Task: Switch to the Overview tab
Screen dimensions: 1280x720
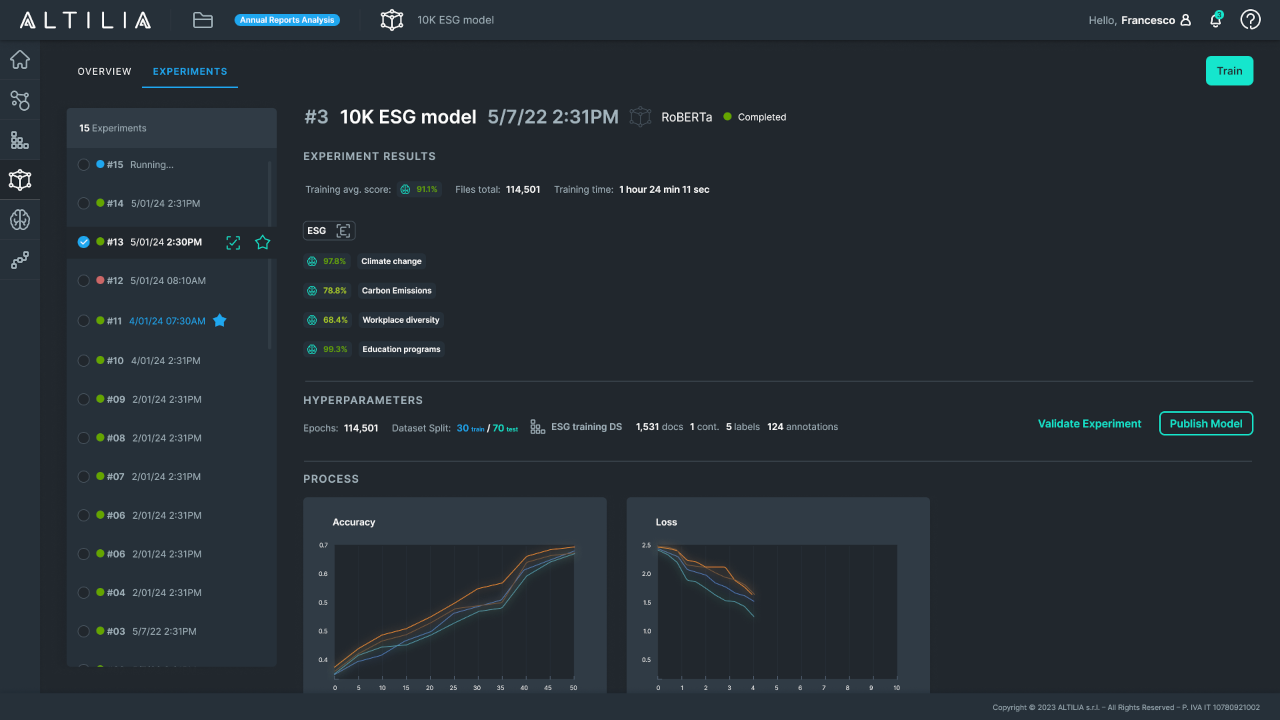Action: click(x=104, y=72)
